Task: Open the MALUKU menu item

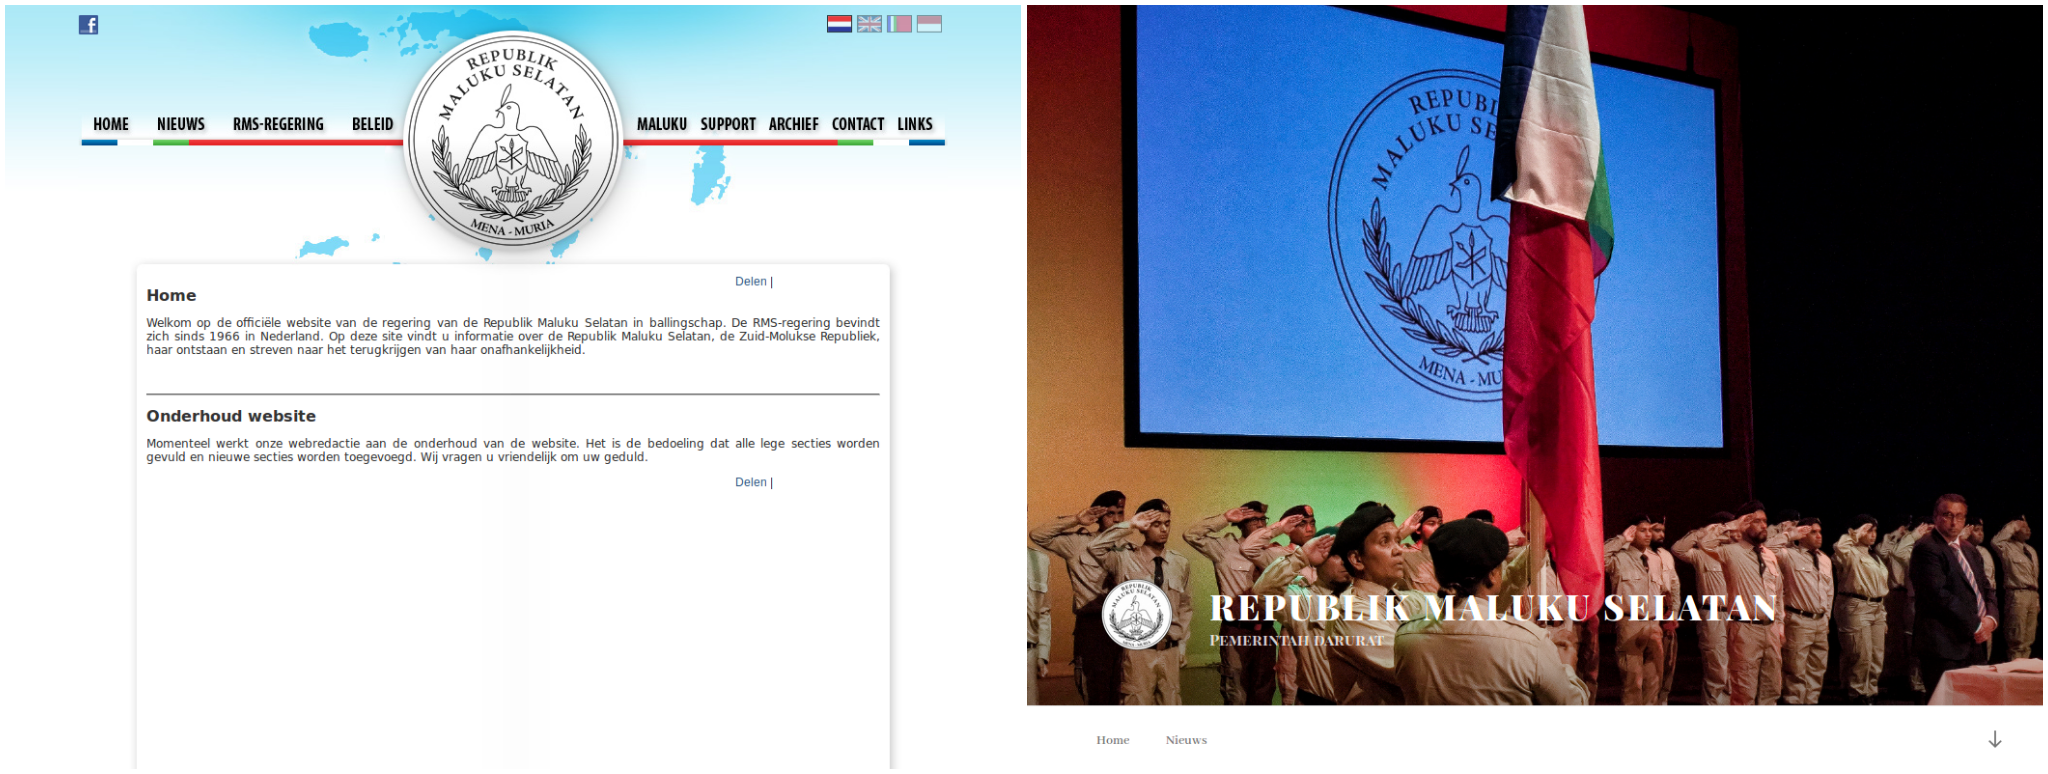Action: (662, 124)
